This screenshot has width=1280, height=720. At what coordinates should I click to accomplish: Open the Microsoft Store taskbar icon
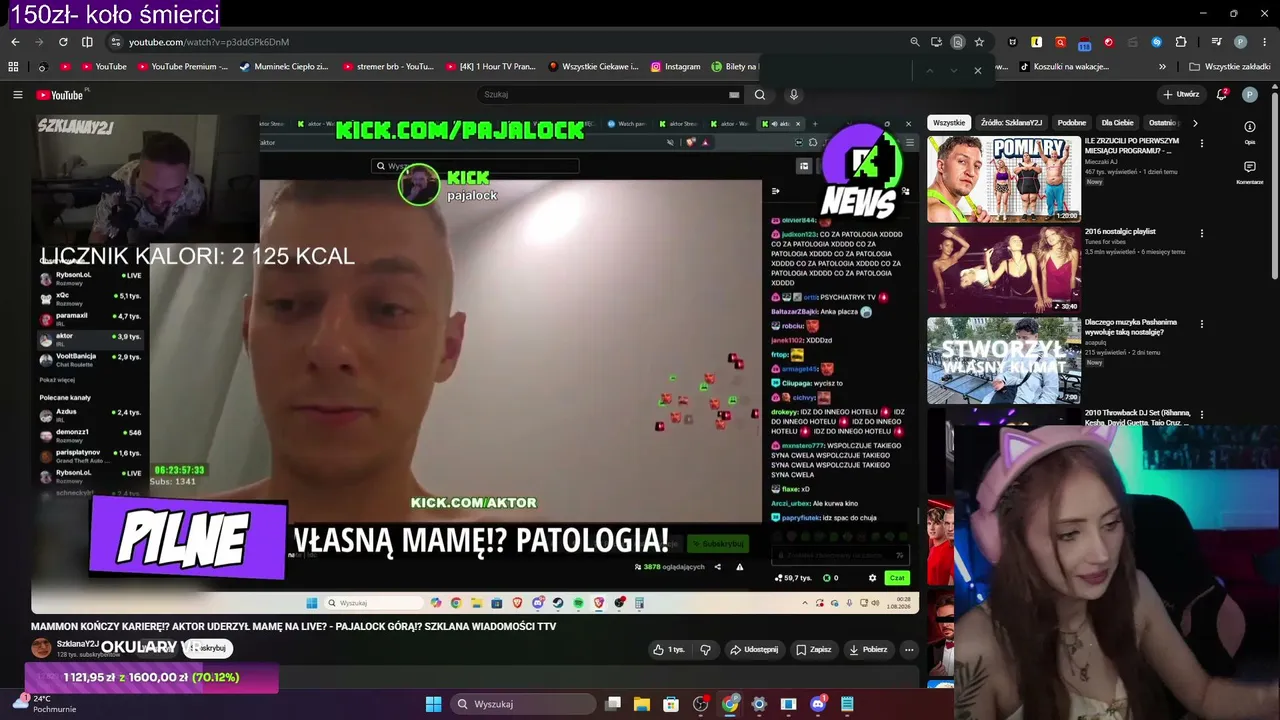pyautogui.click(x=671, y=704)
